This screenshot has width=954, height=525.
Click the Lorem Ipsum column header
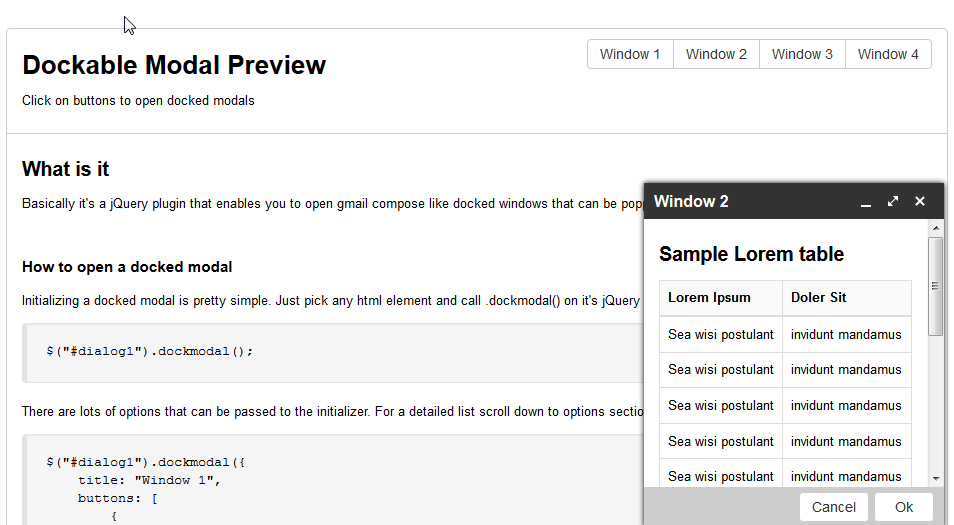[709, 297]
